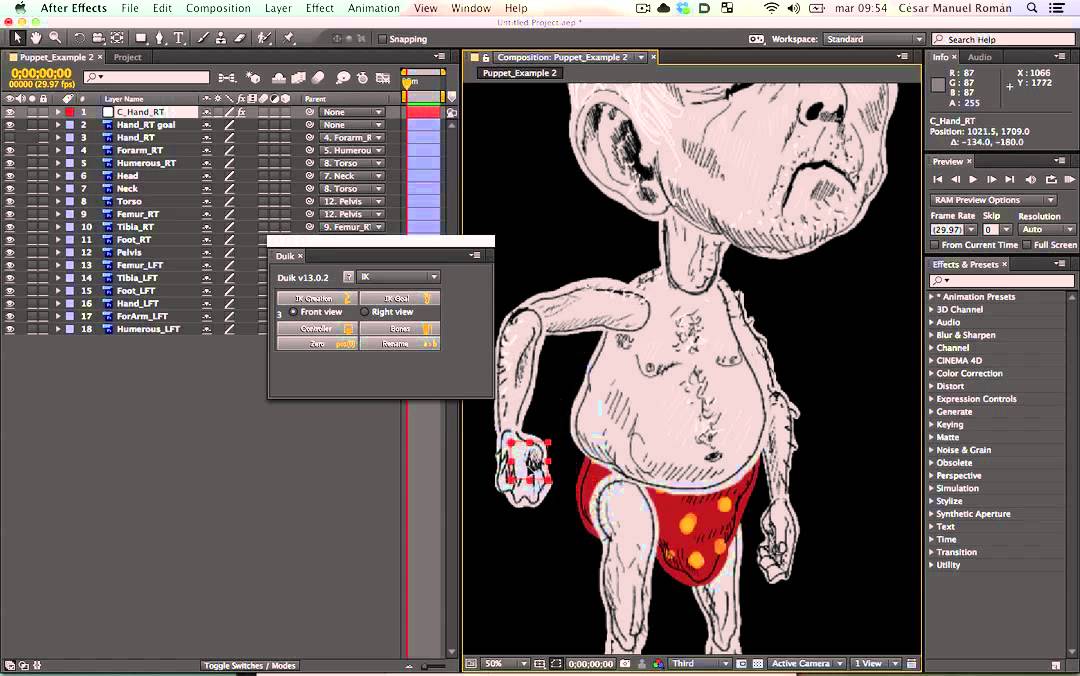The height and width of the screenshot is (676, 1080).
Task: Select the Brush tool
Action: [202, 39]
